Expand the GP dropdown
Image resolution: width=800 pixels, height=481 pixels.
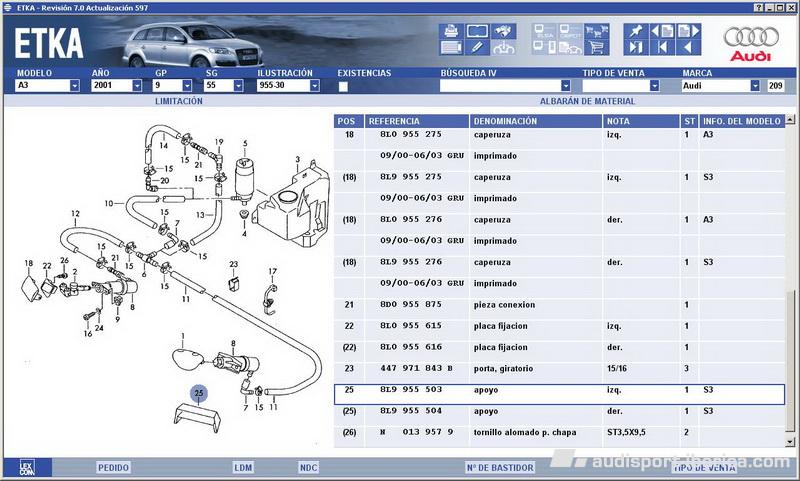click(187, 86)
